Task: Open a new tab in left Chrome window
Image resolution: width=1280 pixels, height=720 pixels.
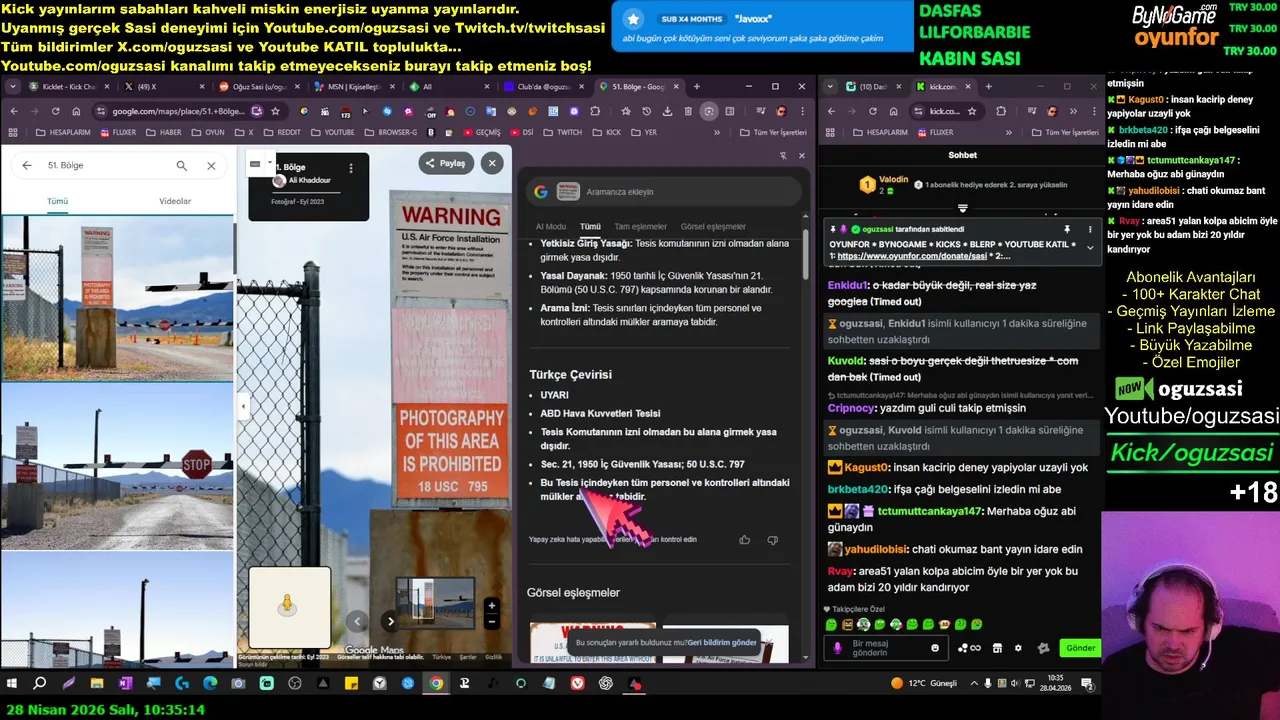Action: pyautogui.click(x=697, y=87)
